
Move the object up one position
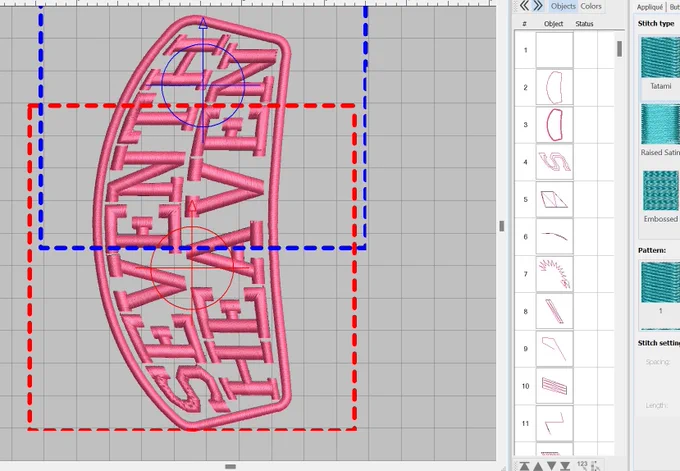538,466
